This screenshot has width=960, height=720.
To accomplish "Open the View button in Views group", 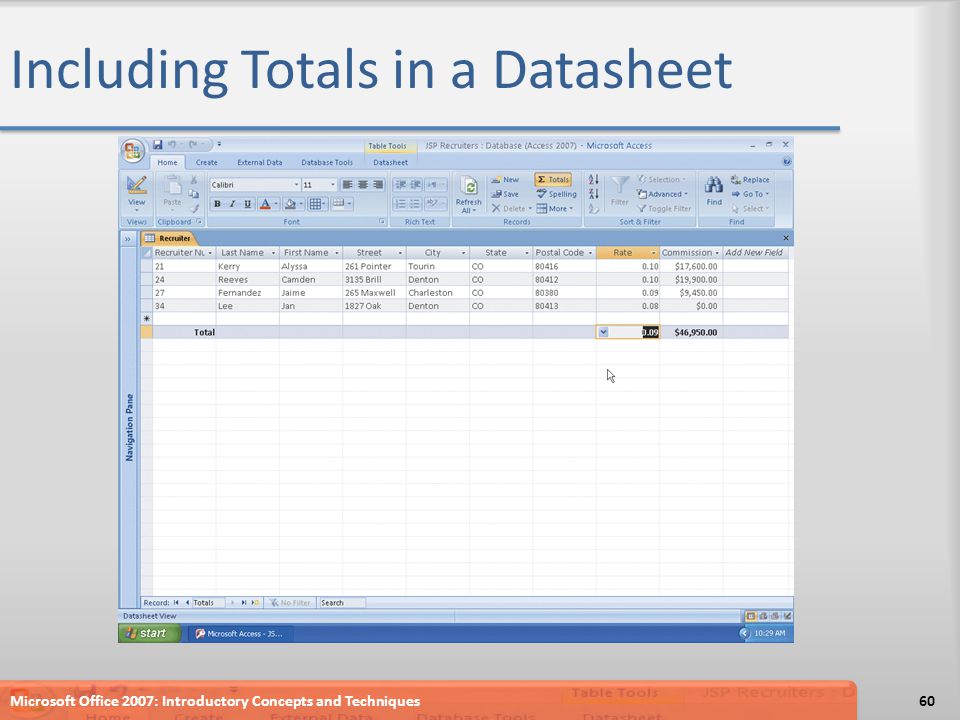I will point(137,192).
